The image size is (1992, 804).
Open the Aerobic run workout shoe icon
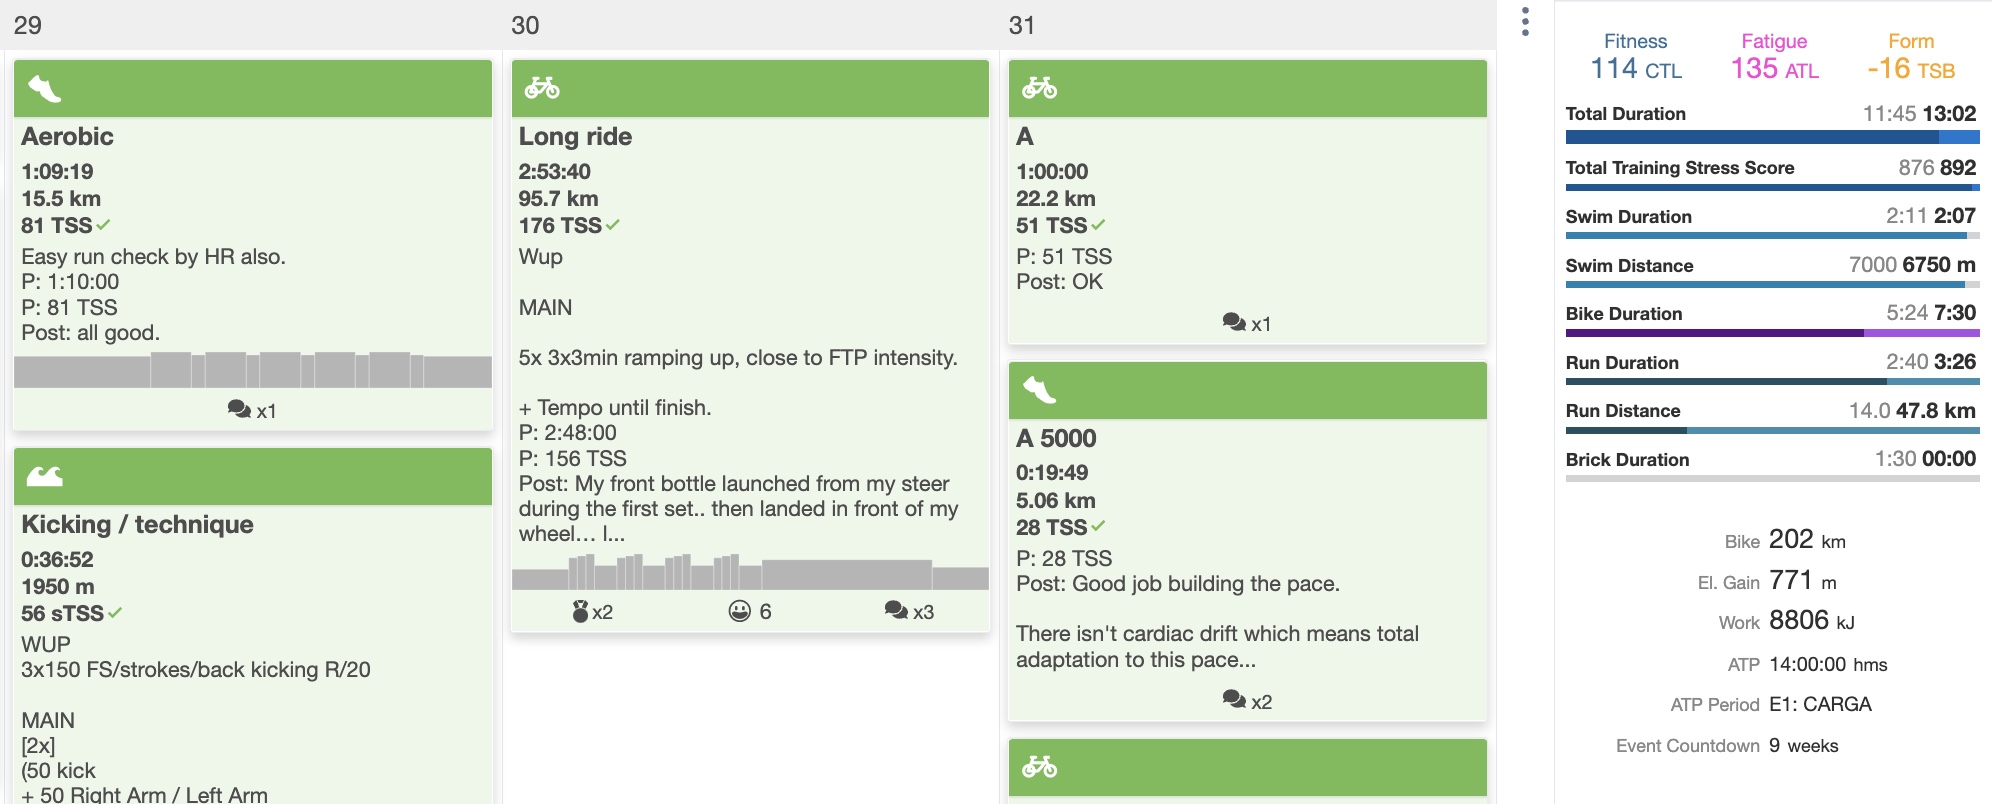point(44,89)
